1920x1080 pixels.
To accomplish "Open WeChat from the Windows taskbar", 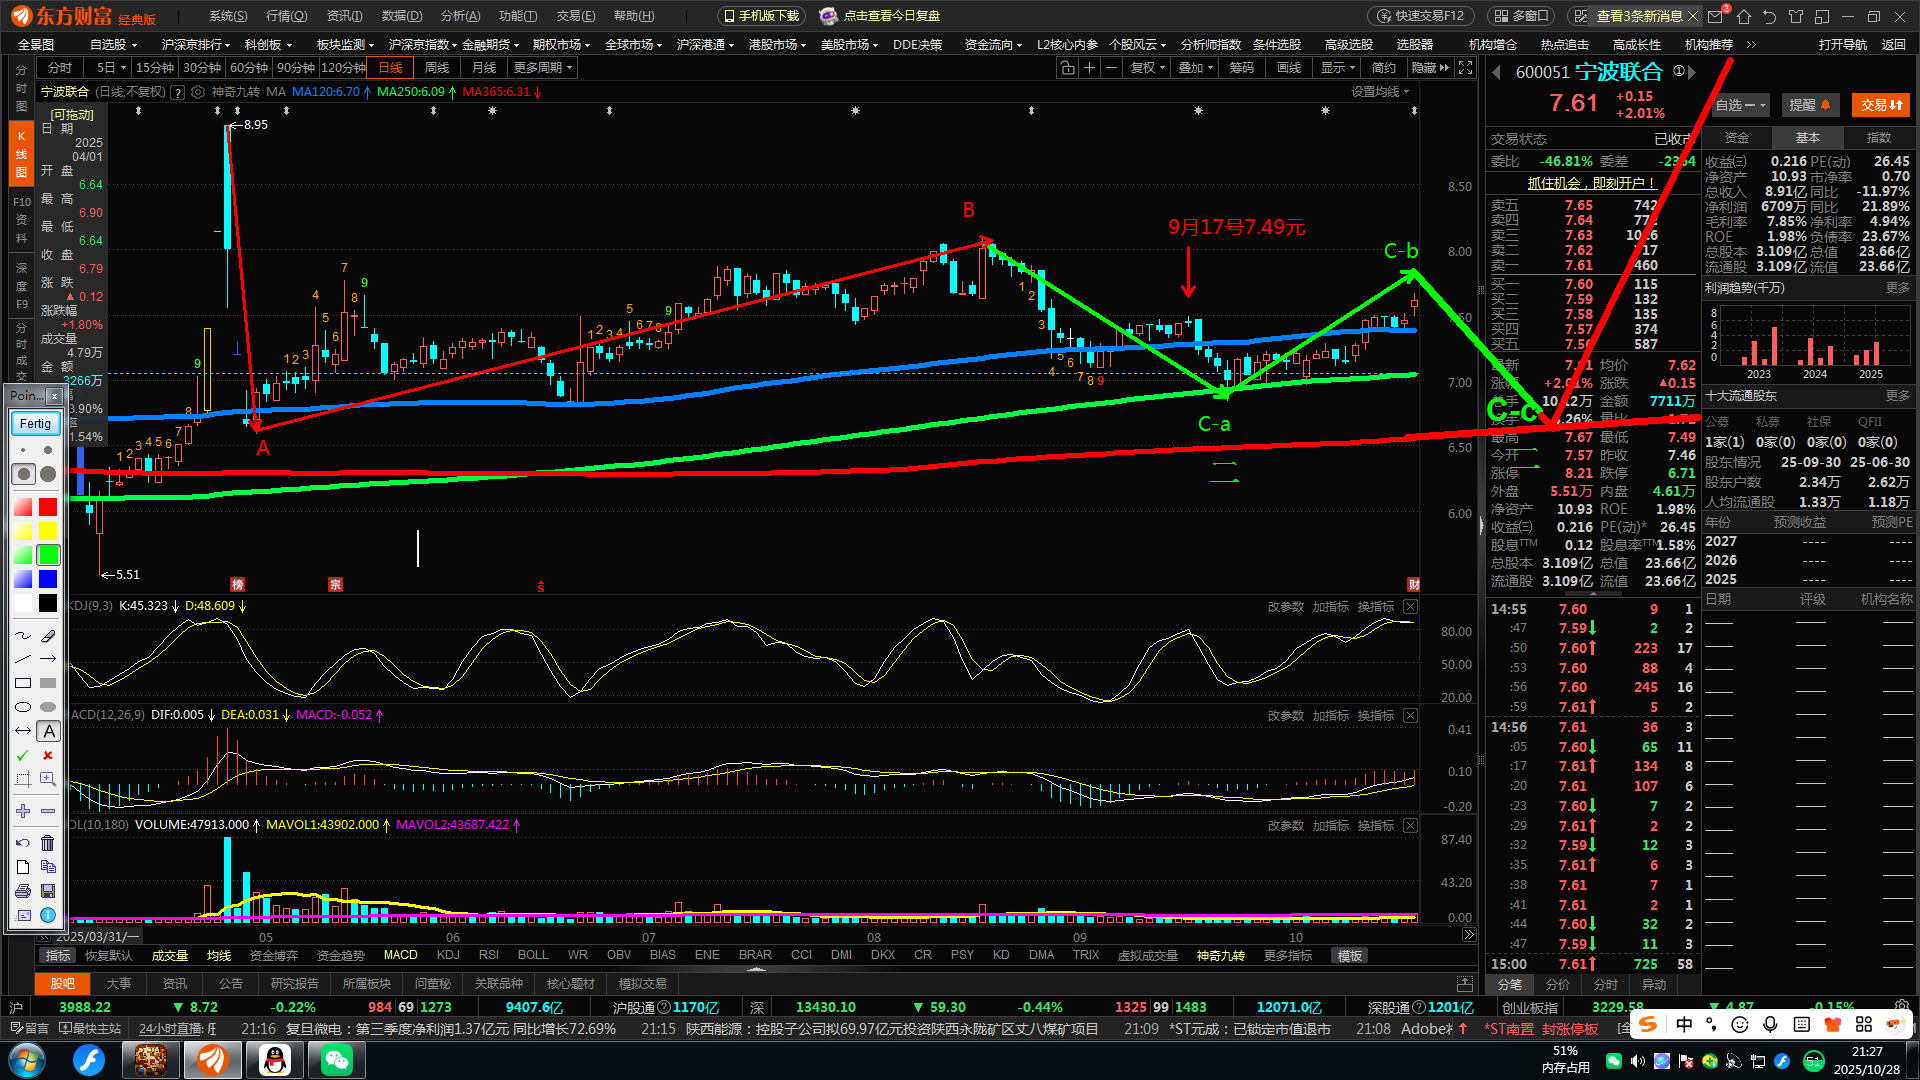I will coord(337,1059).
